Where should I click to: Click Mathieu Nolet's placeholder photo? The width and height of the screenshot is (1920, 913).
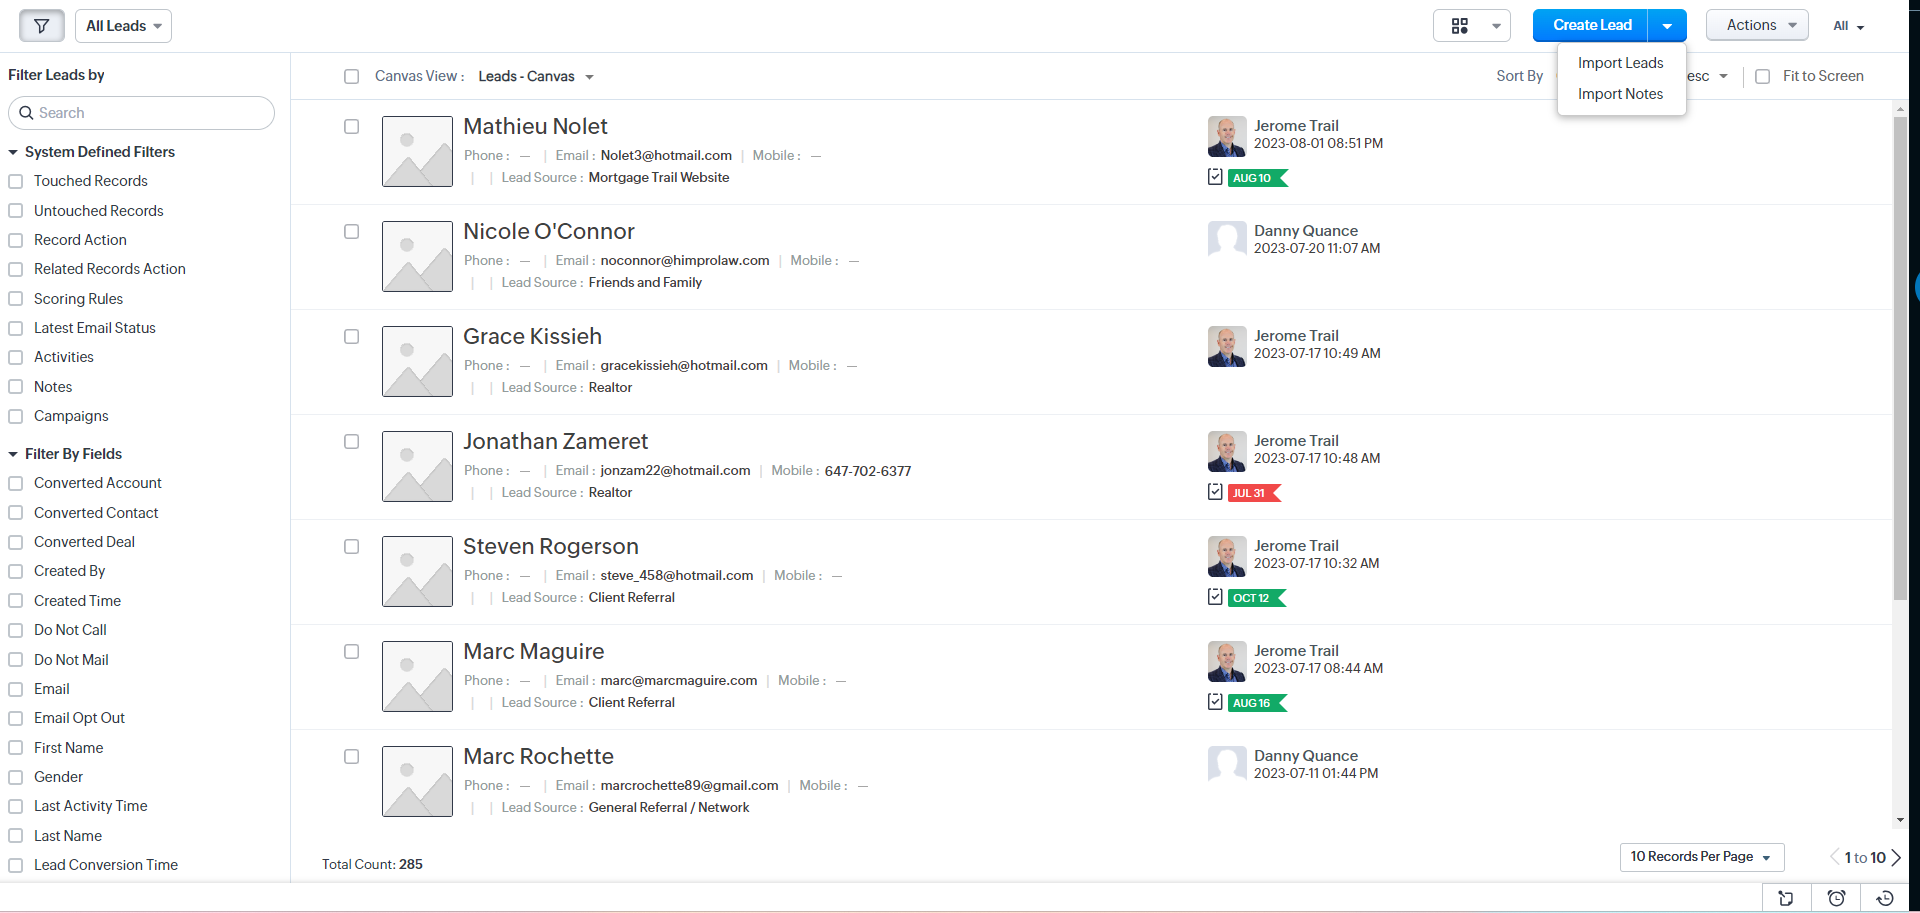(x=417, y=151)
